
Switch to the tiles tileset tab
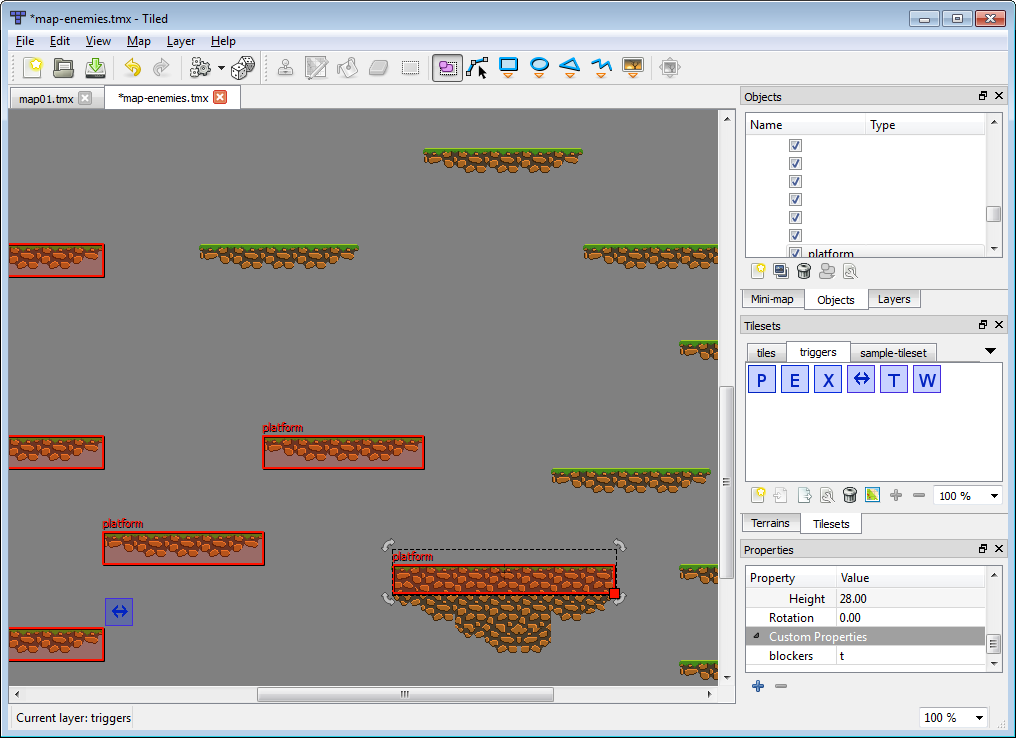click(766, 352)
